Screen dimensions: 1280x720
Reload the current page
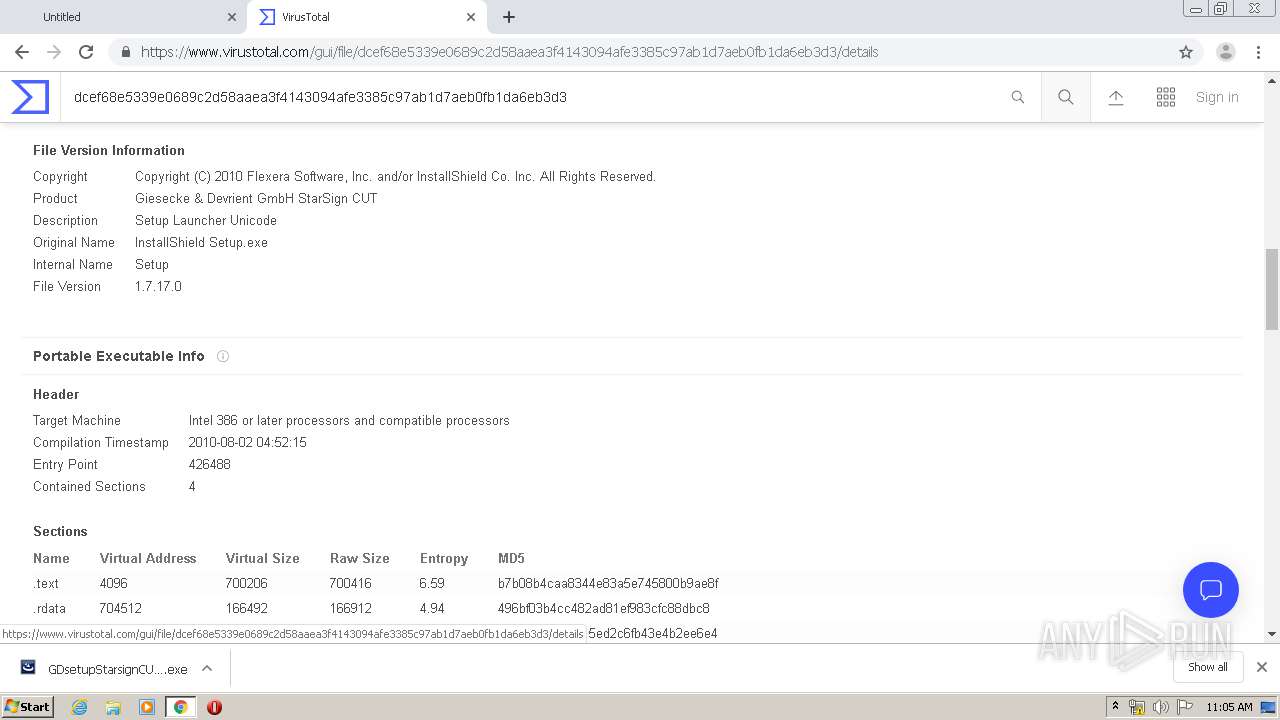(x=86, y=52)
